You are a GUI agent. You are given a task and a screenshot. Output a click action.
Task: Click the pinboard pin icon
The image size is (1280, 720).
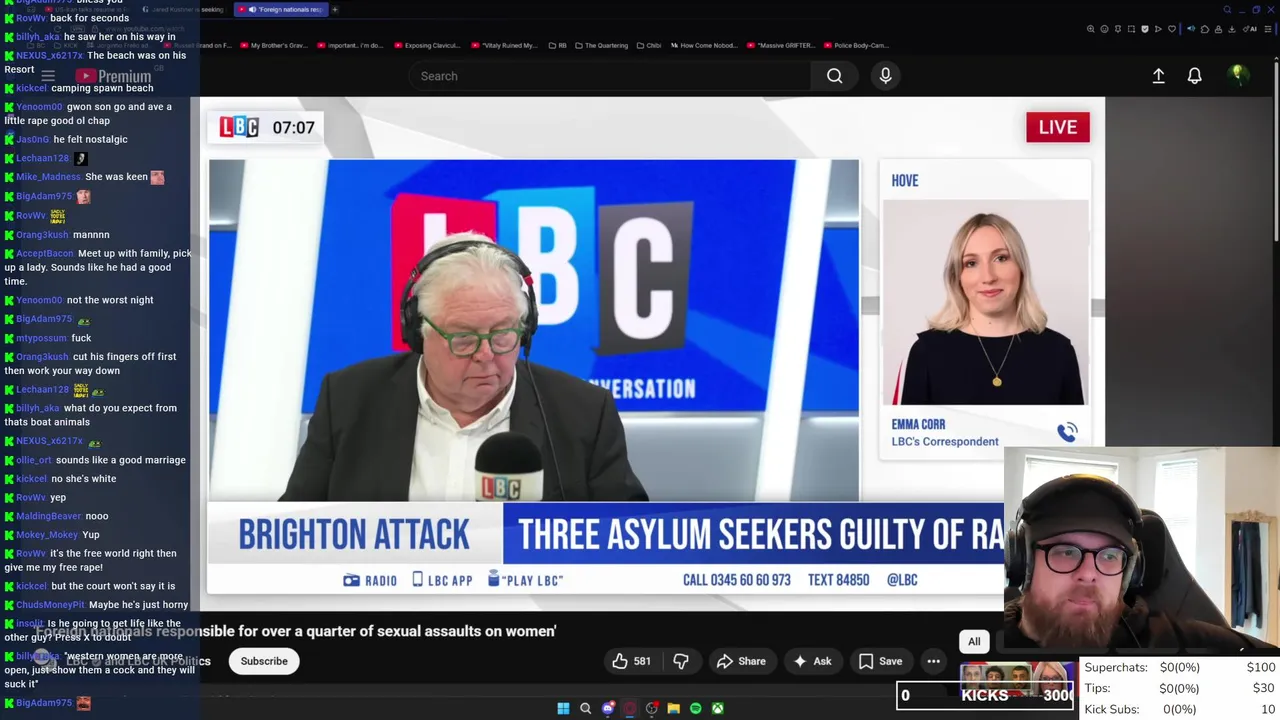[1118, 29]
